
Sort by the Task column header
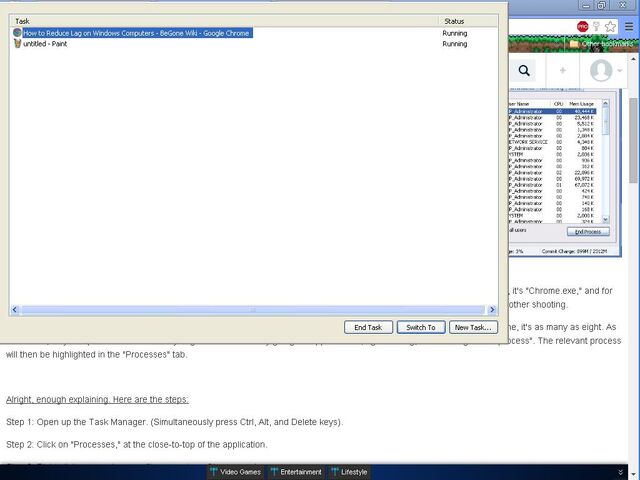pos(224,21)
